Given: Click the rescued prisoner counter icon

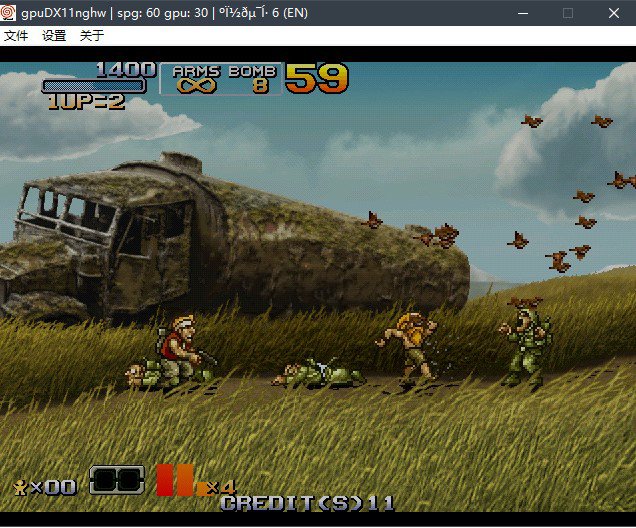Looking at the screenshot, I should pyautogui.click(x=20, y=487).
